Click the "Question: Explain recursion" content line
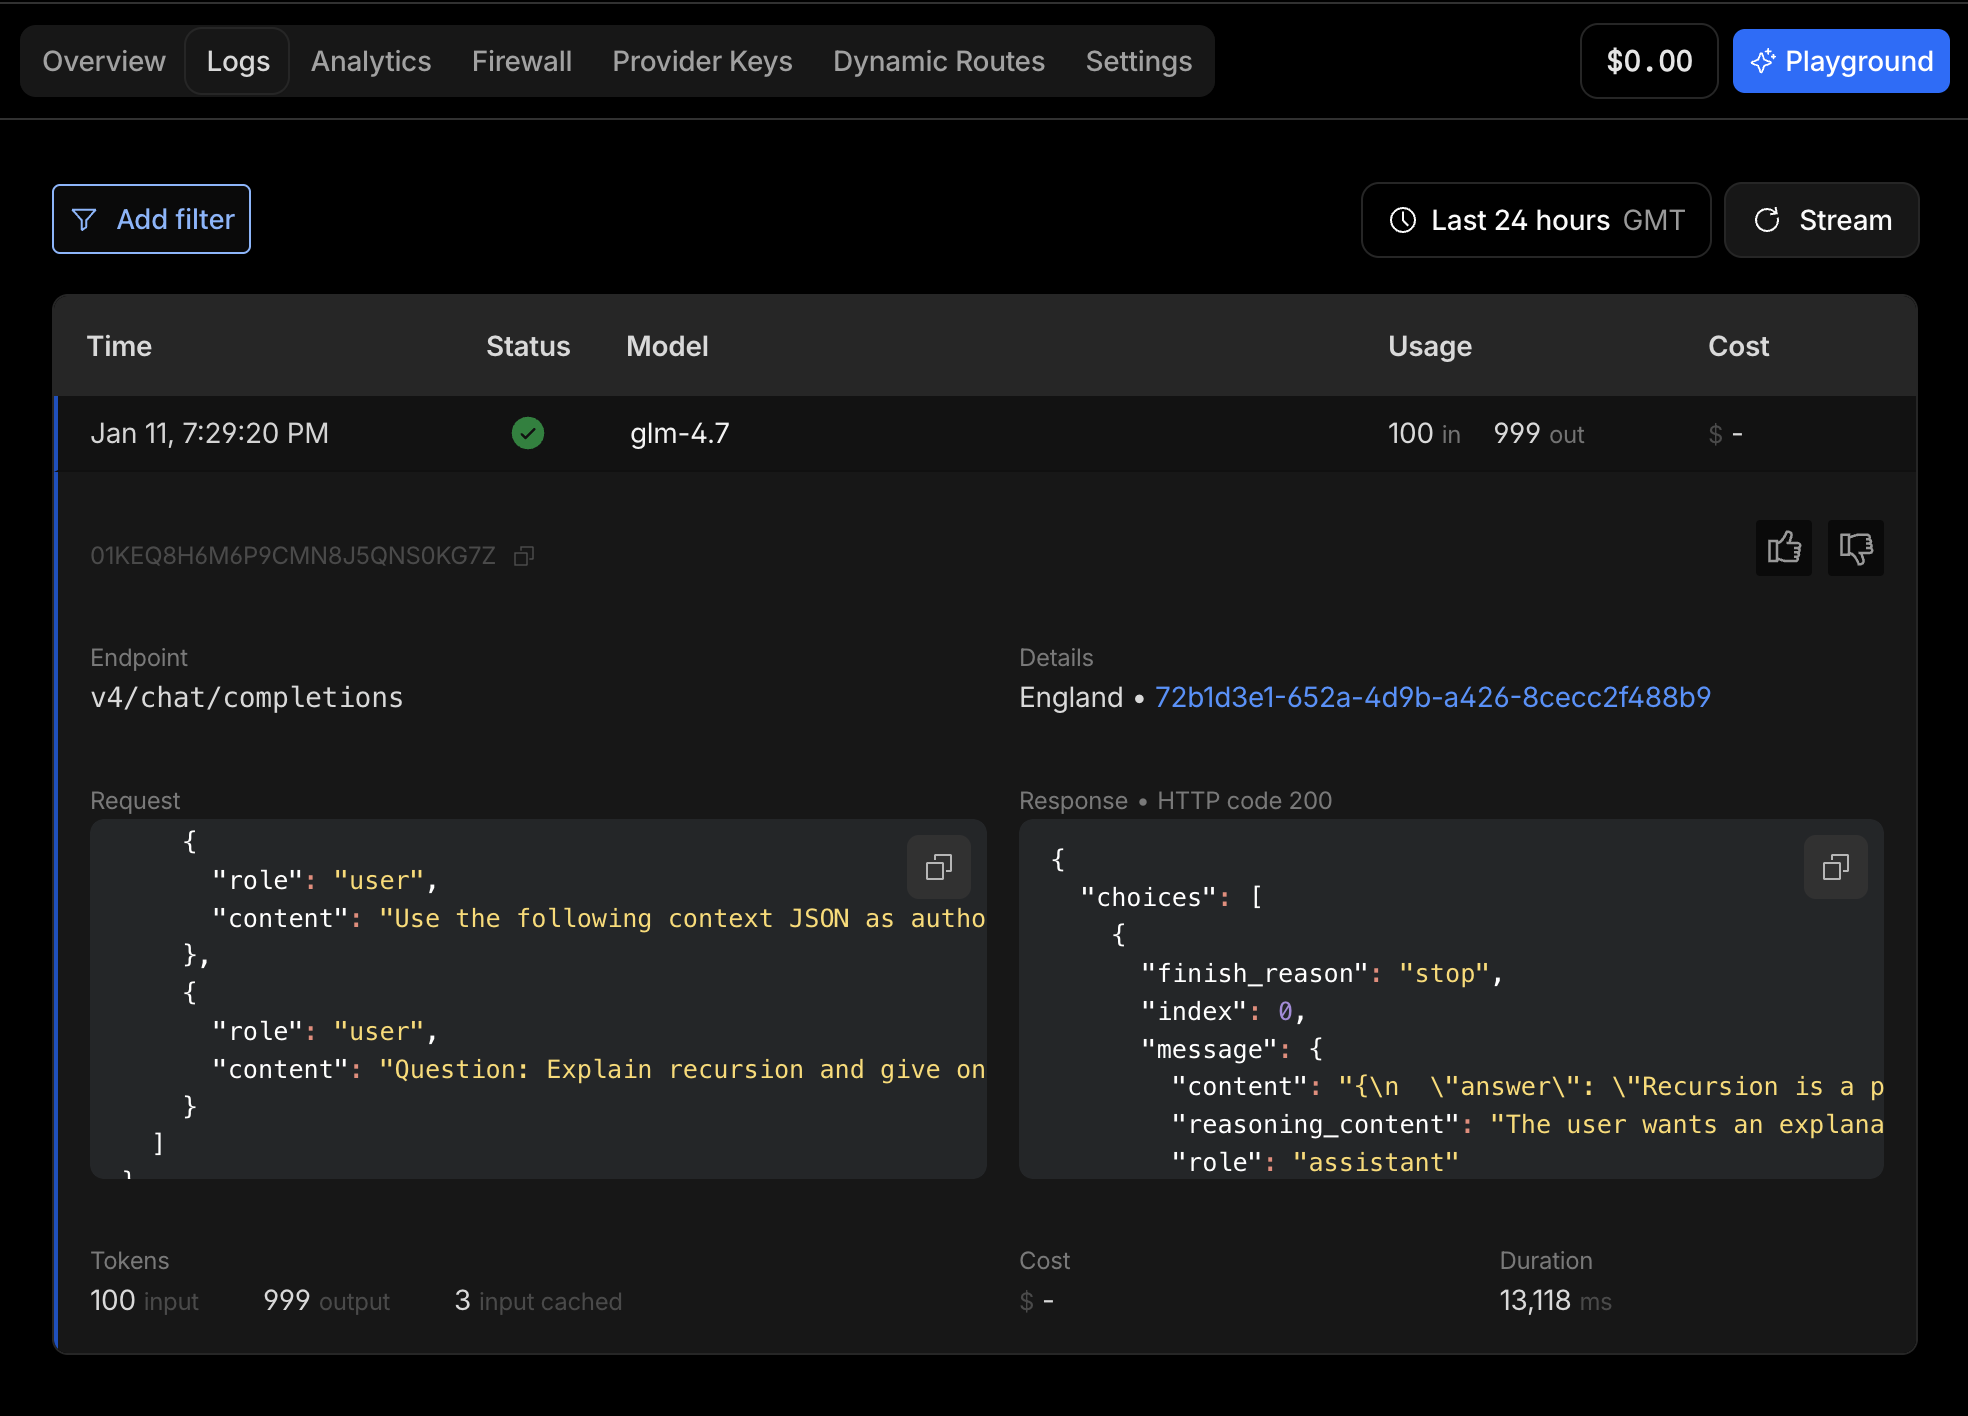This screenshot has width=1968, height=1416. 598,1069
